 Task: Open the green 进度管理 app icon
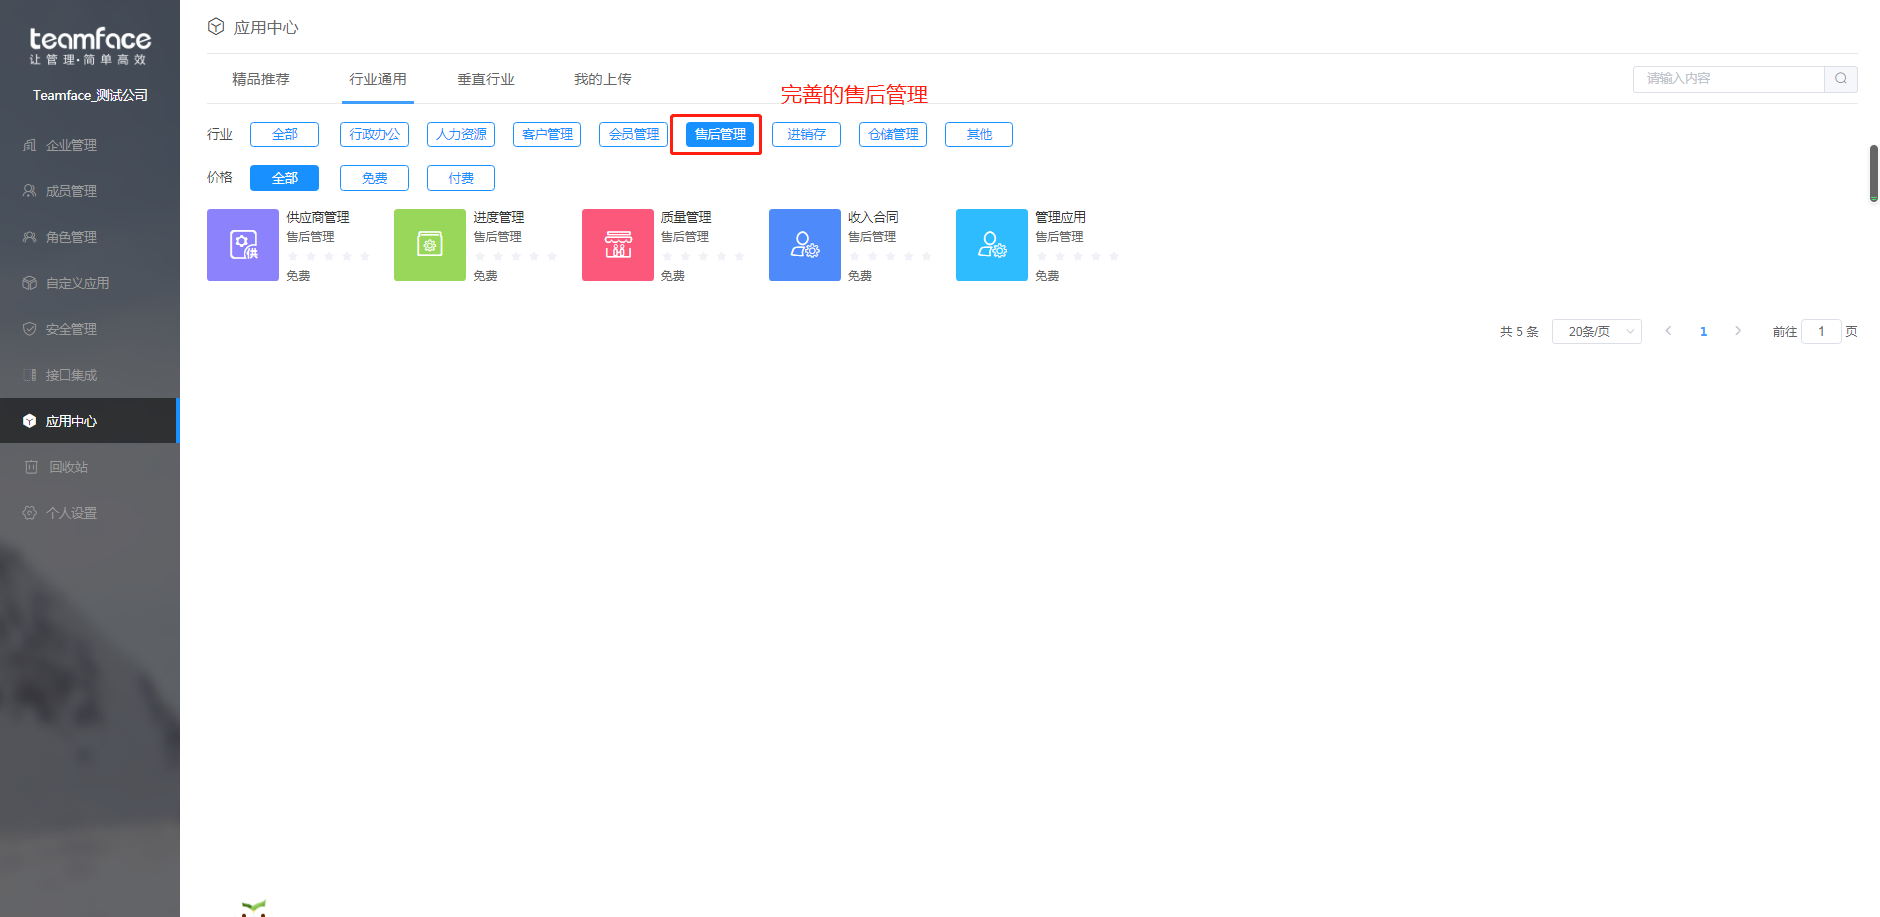[429, 245]
